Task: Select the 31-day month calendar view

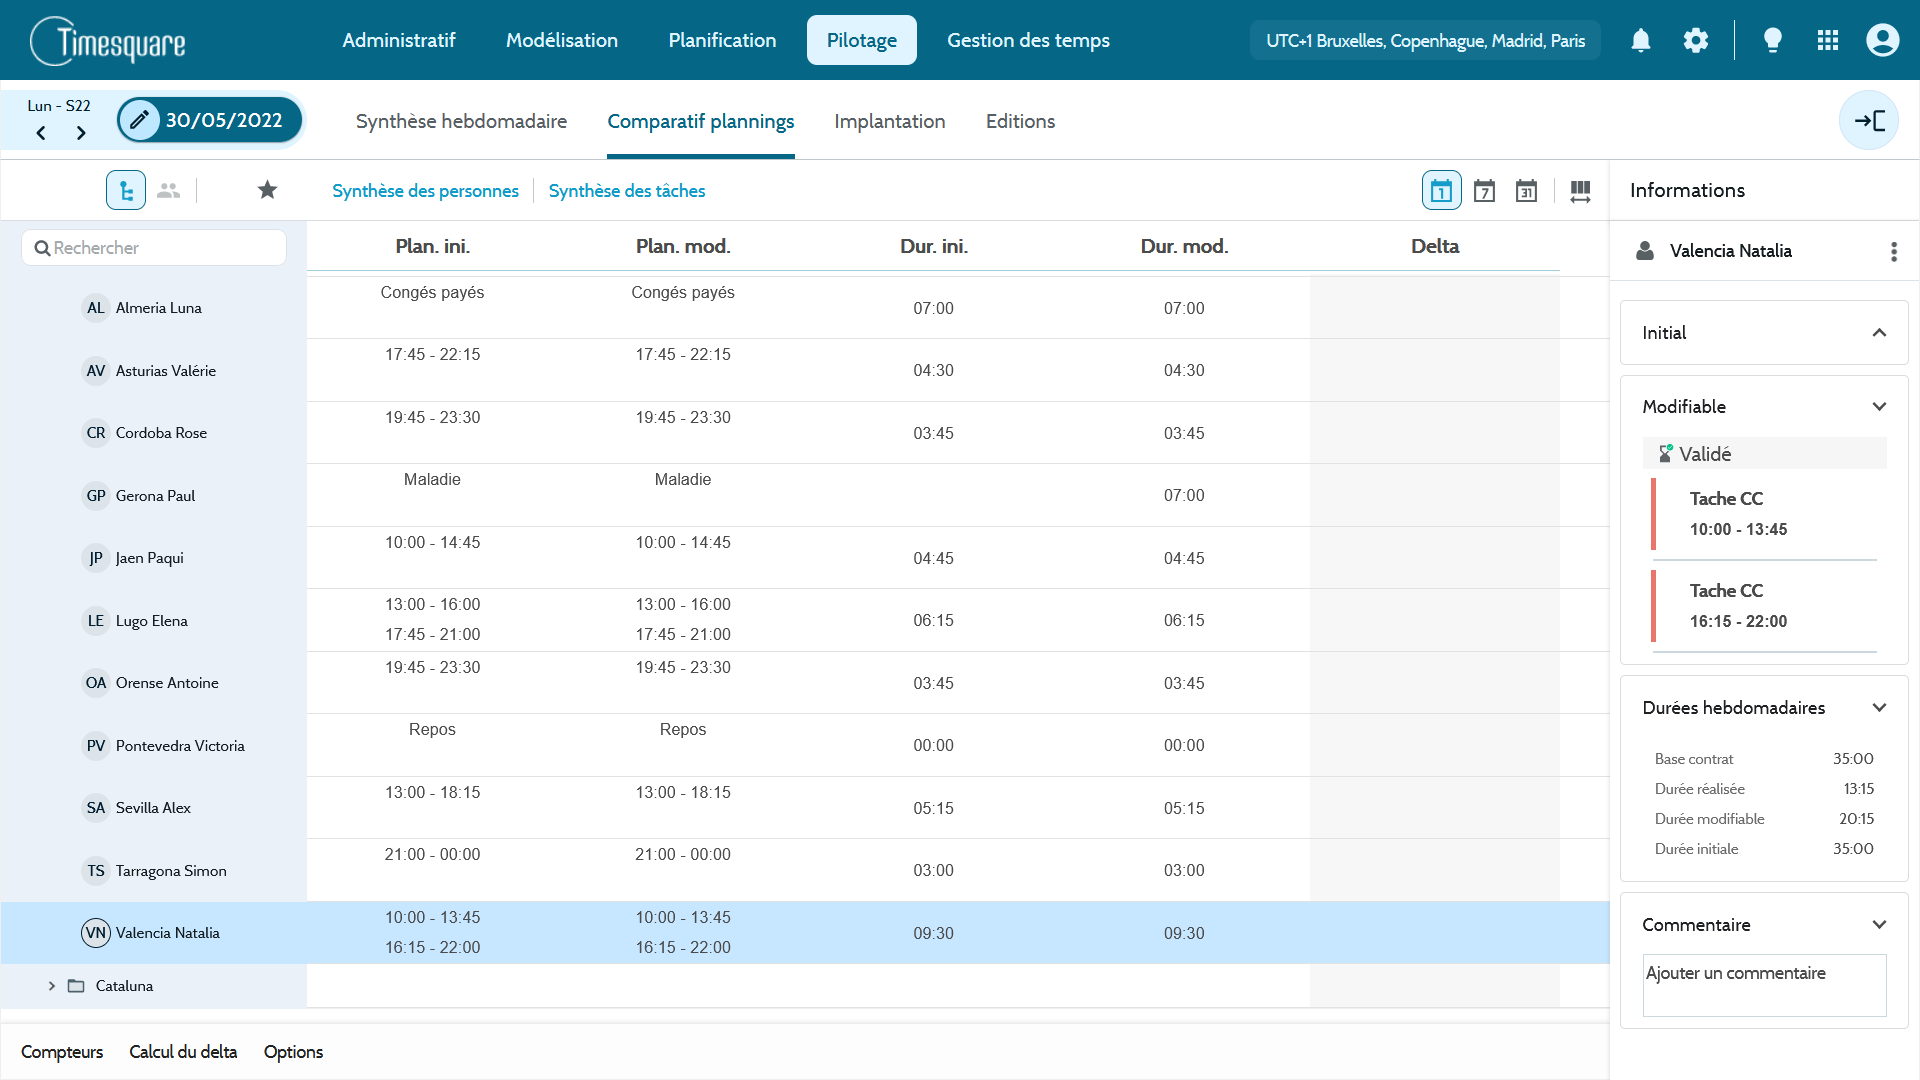Action: click(1526, 190)
